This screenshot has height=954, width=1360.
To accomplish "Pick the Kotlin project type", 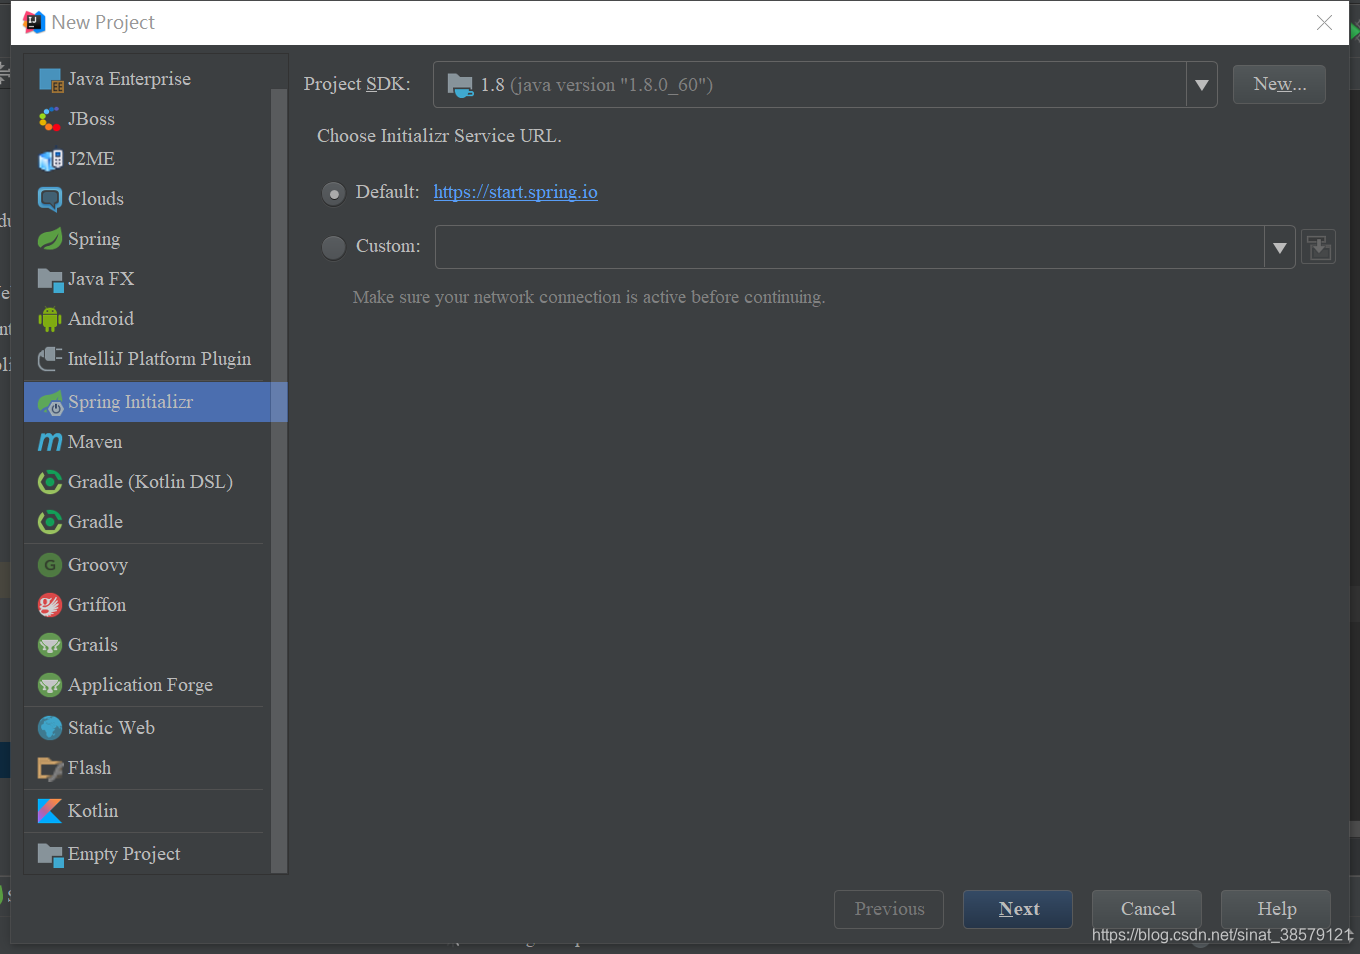I will click(x=146, y=811).
